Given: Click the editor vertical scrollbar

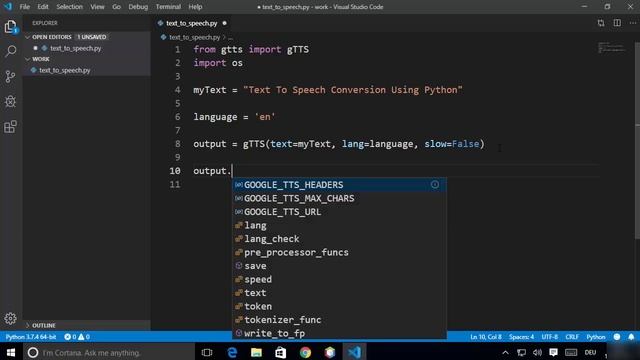Looking at the screenshot, I should click(637, 140).
